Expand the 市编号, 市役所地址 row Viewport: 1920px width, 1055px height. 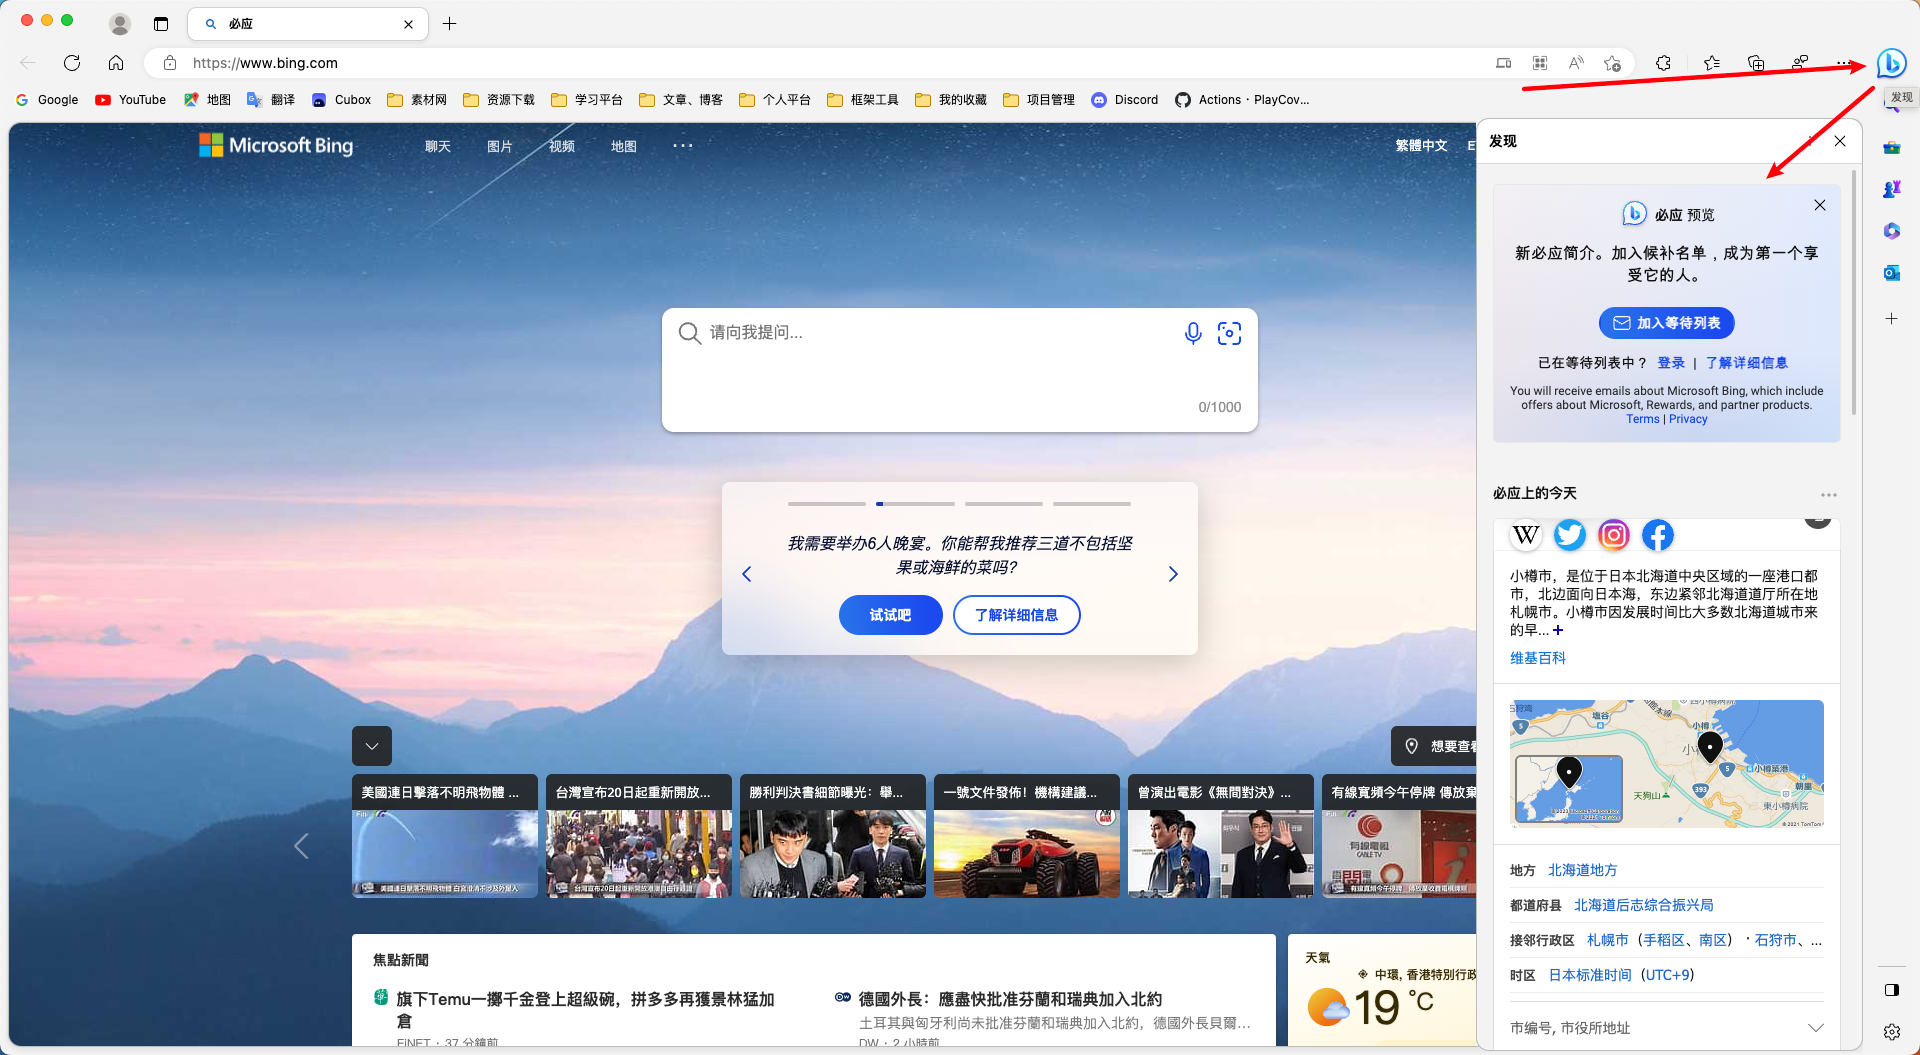tap(1667, 1028)
